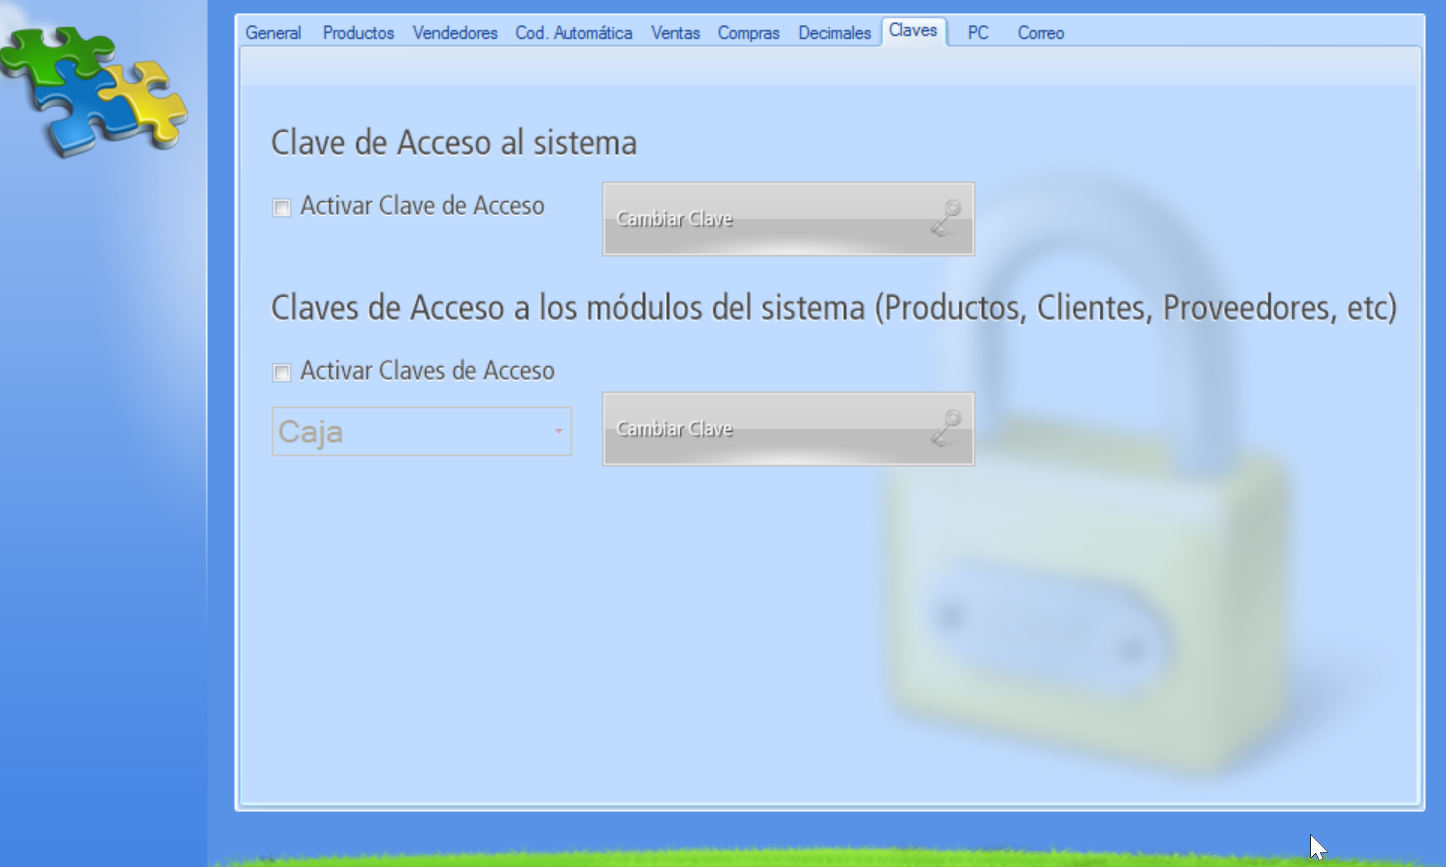Open the Caja module selector dropdown
Screen dimensions: 1446x867
[420, 430]
